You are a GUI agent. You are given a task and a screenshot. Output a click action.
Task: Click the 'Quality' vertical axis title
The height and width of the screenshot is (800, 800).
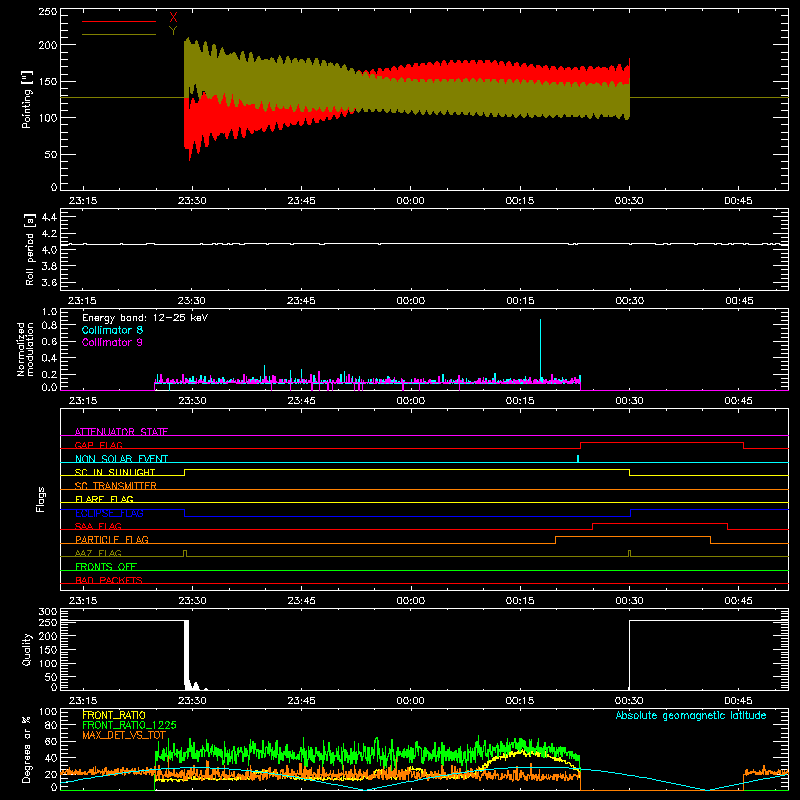(x=27, y=649)
